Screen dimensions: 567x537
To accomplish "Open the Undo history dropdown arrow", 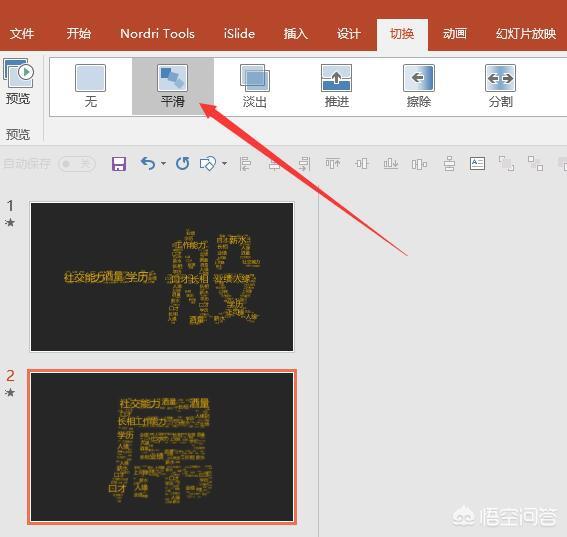I will (x=163, y=164).
